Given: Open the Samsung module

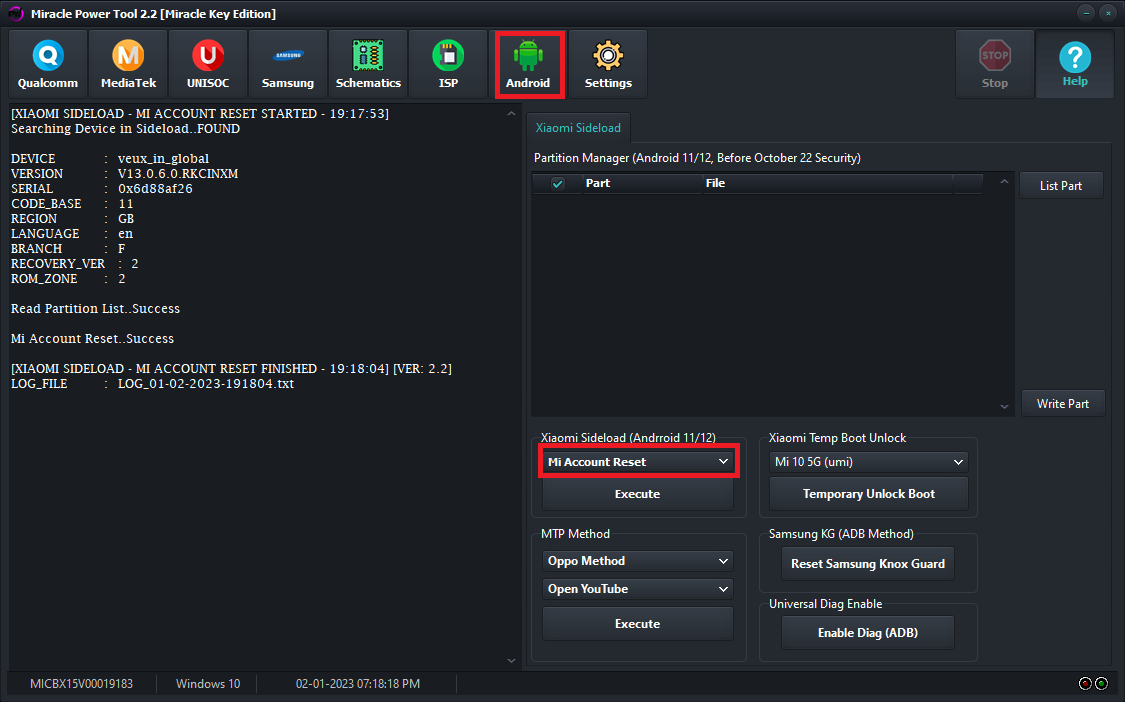Looking at the screenshot, I should 288,64.
